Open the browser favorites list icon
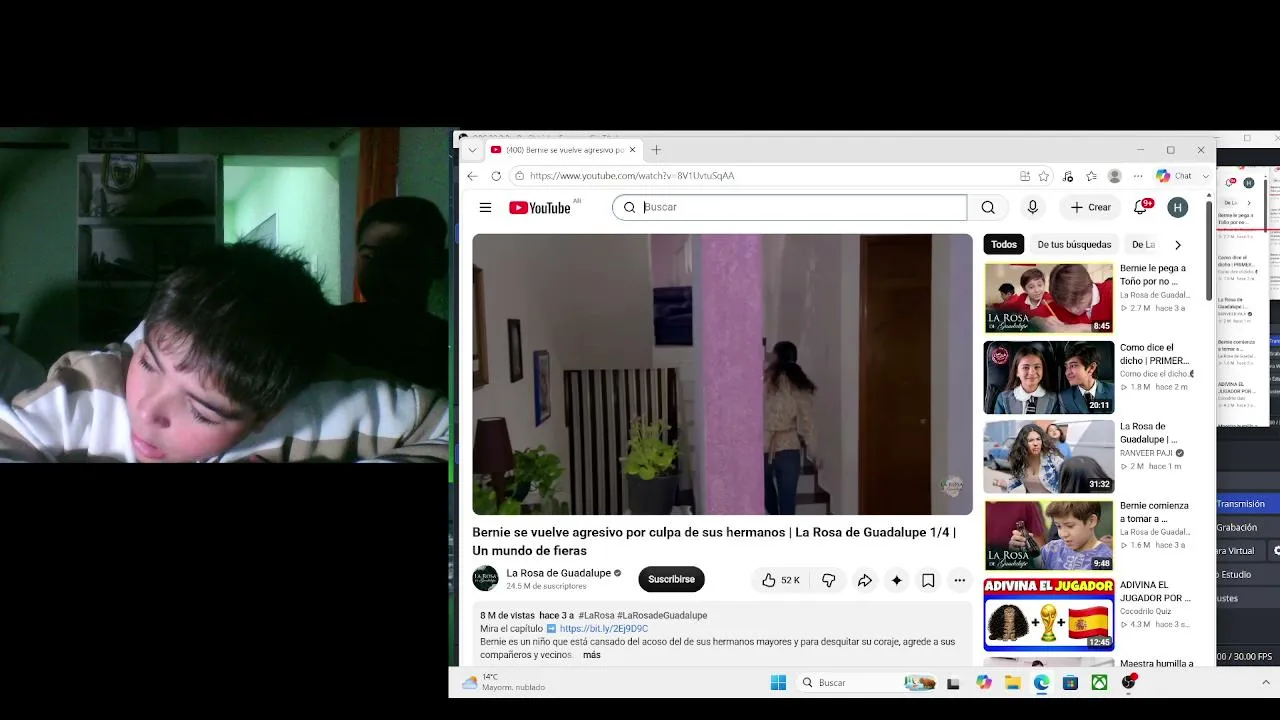Screen dimensions: 1280x720 1091,176
